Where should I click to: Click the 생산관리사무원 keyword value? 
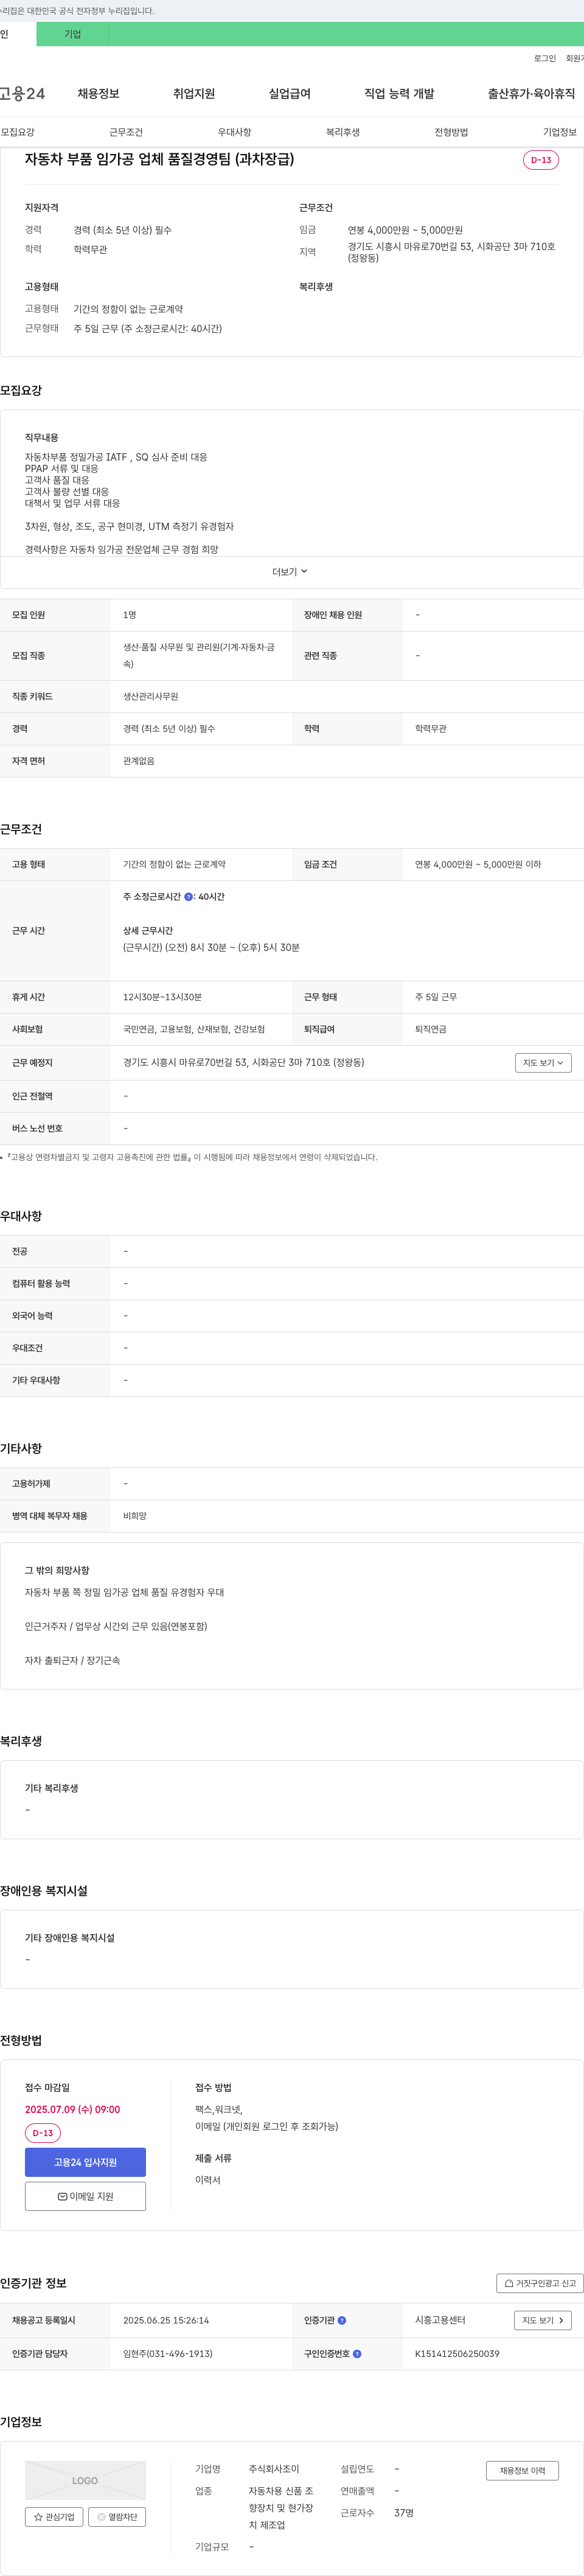(151, 696)
